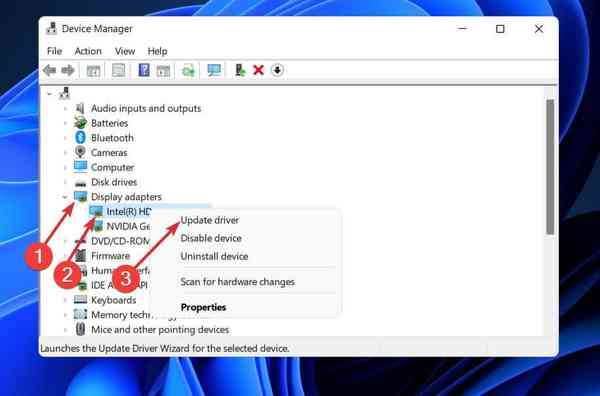Select Properties in the context menu
This screenshot has width=600, height=396.
(x=203, y=307)
